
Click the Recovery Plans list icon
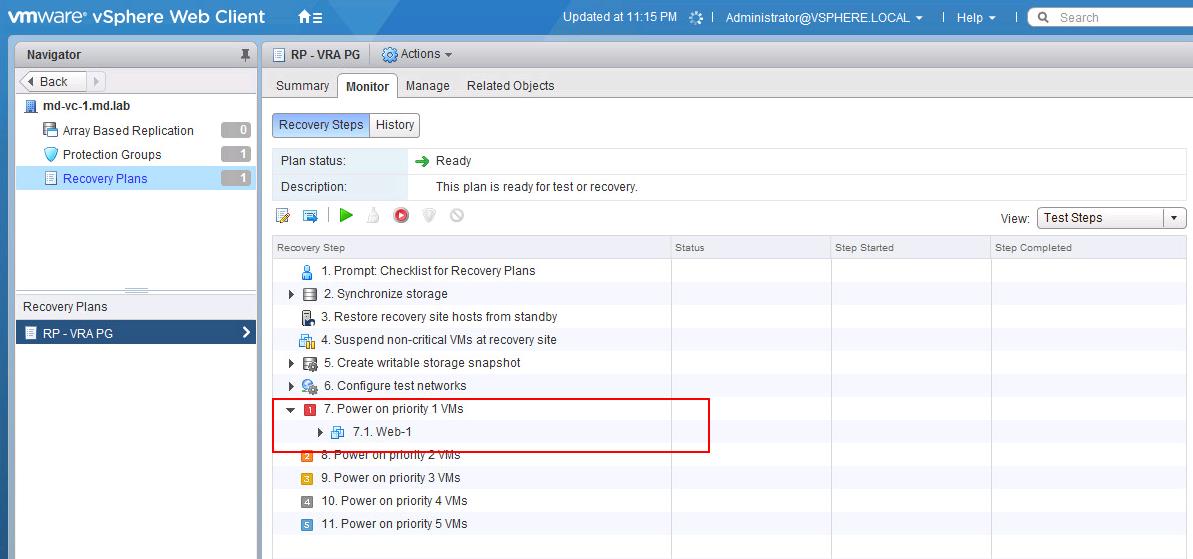click(51, 179)
